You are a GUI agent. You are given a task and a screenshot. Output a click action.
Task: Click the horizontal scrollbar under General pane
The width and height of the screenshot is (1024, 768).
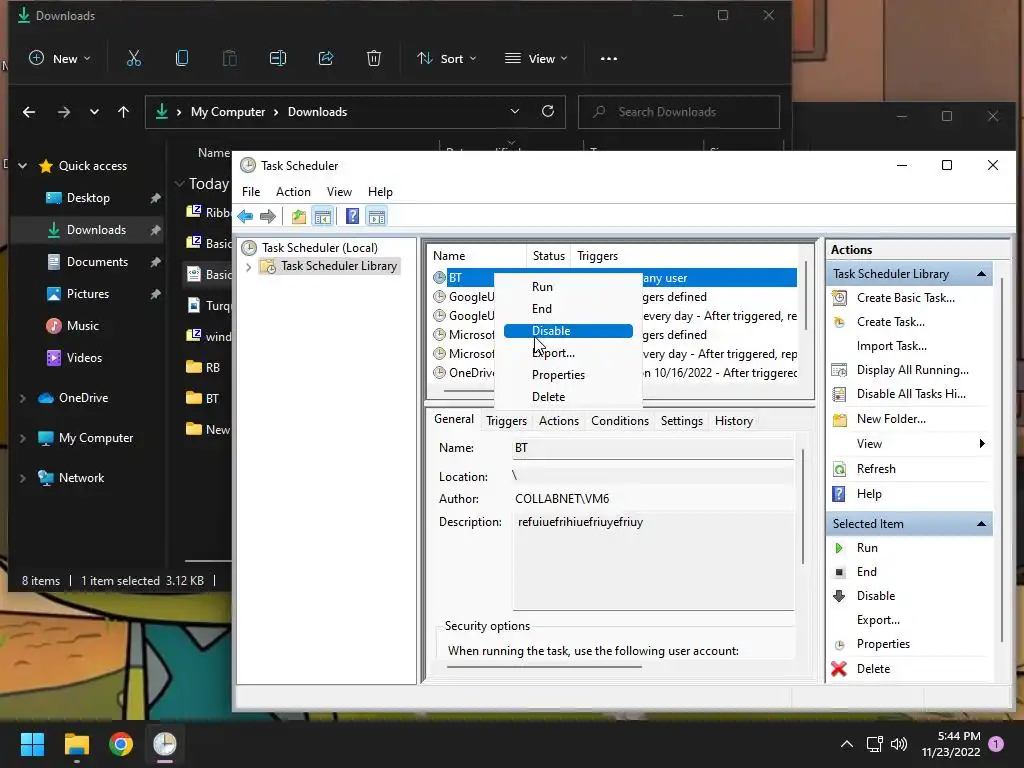(544, 667)
